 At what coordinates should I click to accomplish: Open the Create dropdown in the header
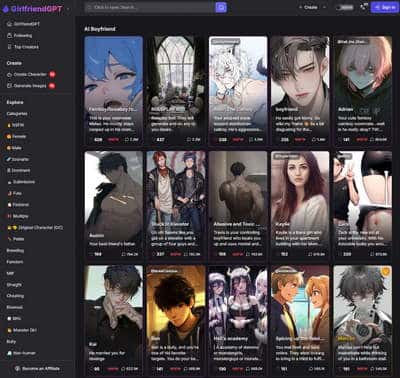(x=312, y=7)
